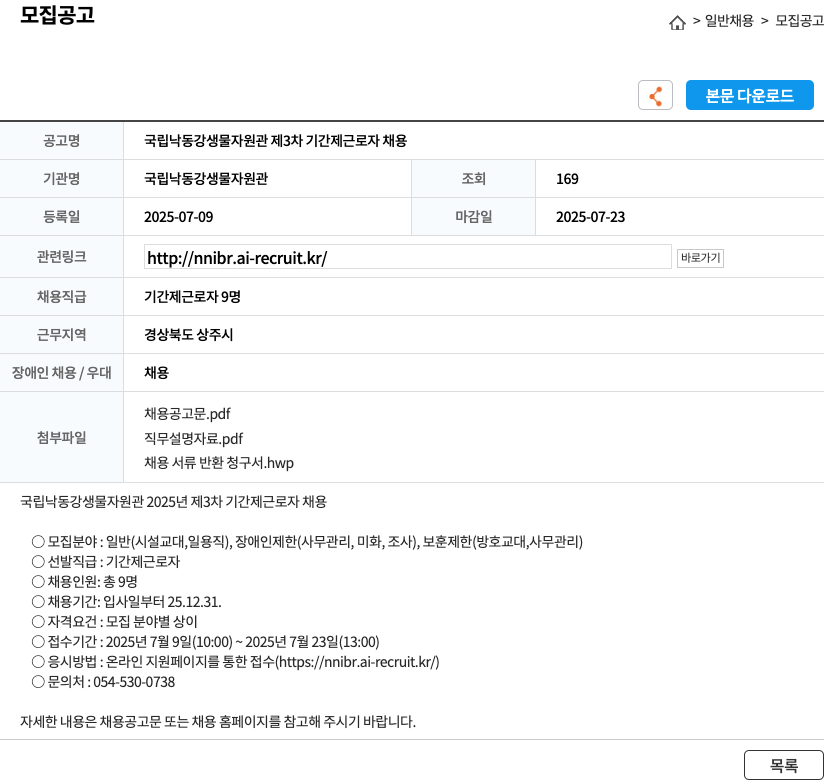Open attachment 직무설명자료.pdf
Viewport: 824px width, 781px height.
pos(193,439)
